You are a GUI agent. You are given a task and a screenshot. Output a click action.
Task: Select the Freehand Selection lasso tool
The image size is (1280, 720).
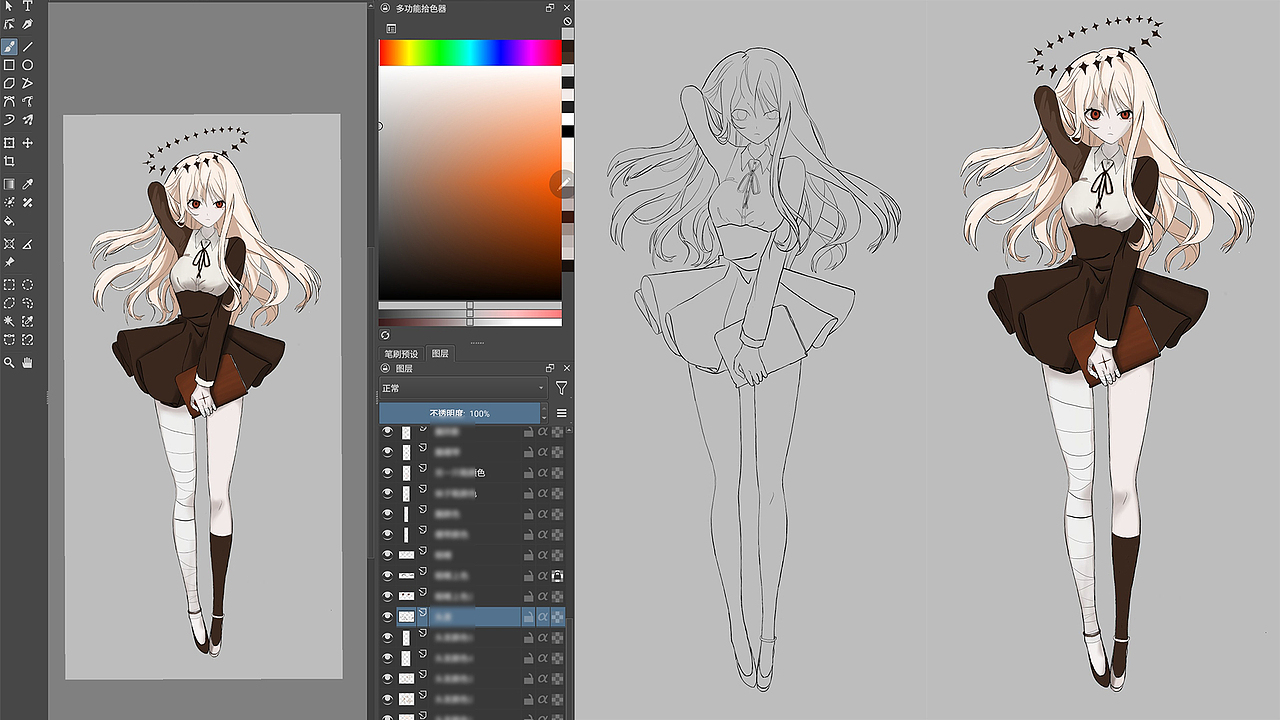28,302
